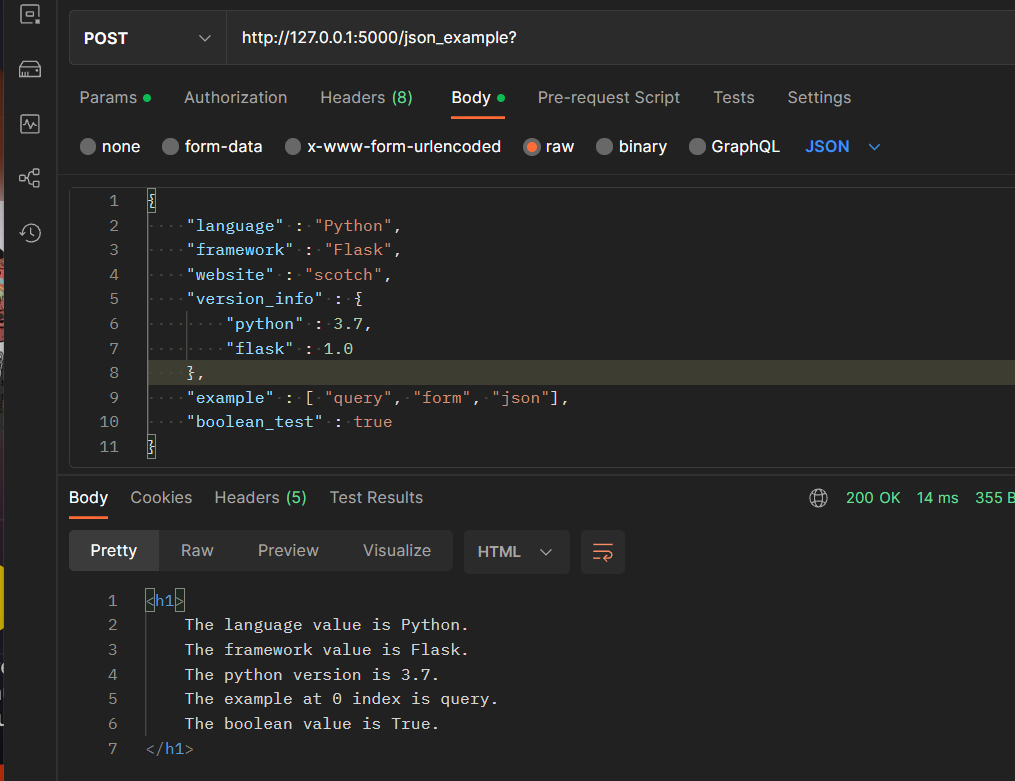1015x781 pixels.
Task: Select the response Body tab
Action: click(89, 498)
